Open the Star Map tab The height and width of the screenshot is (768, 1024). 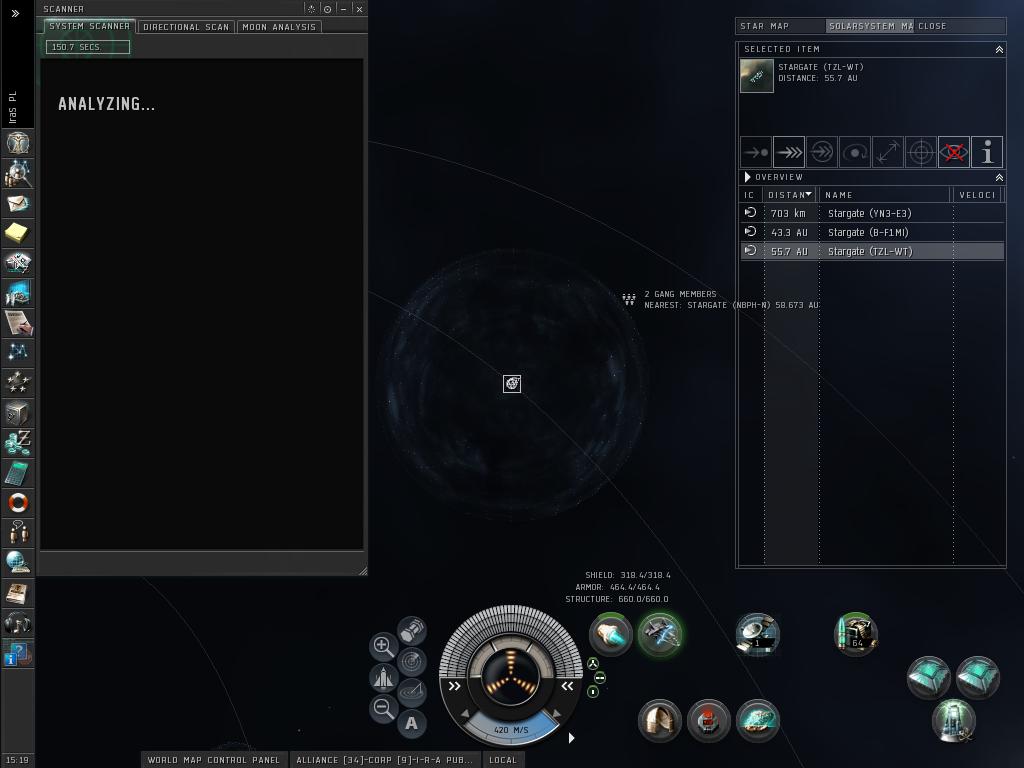[780, 26]
